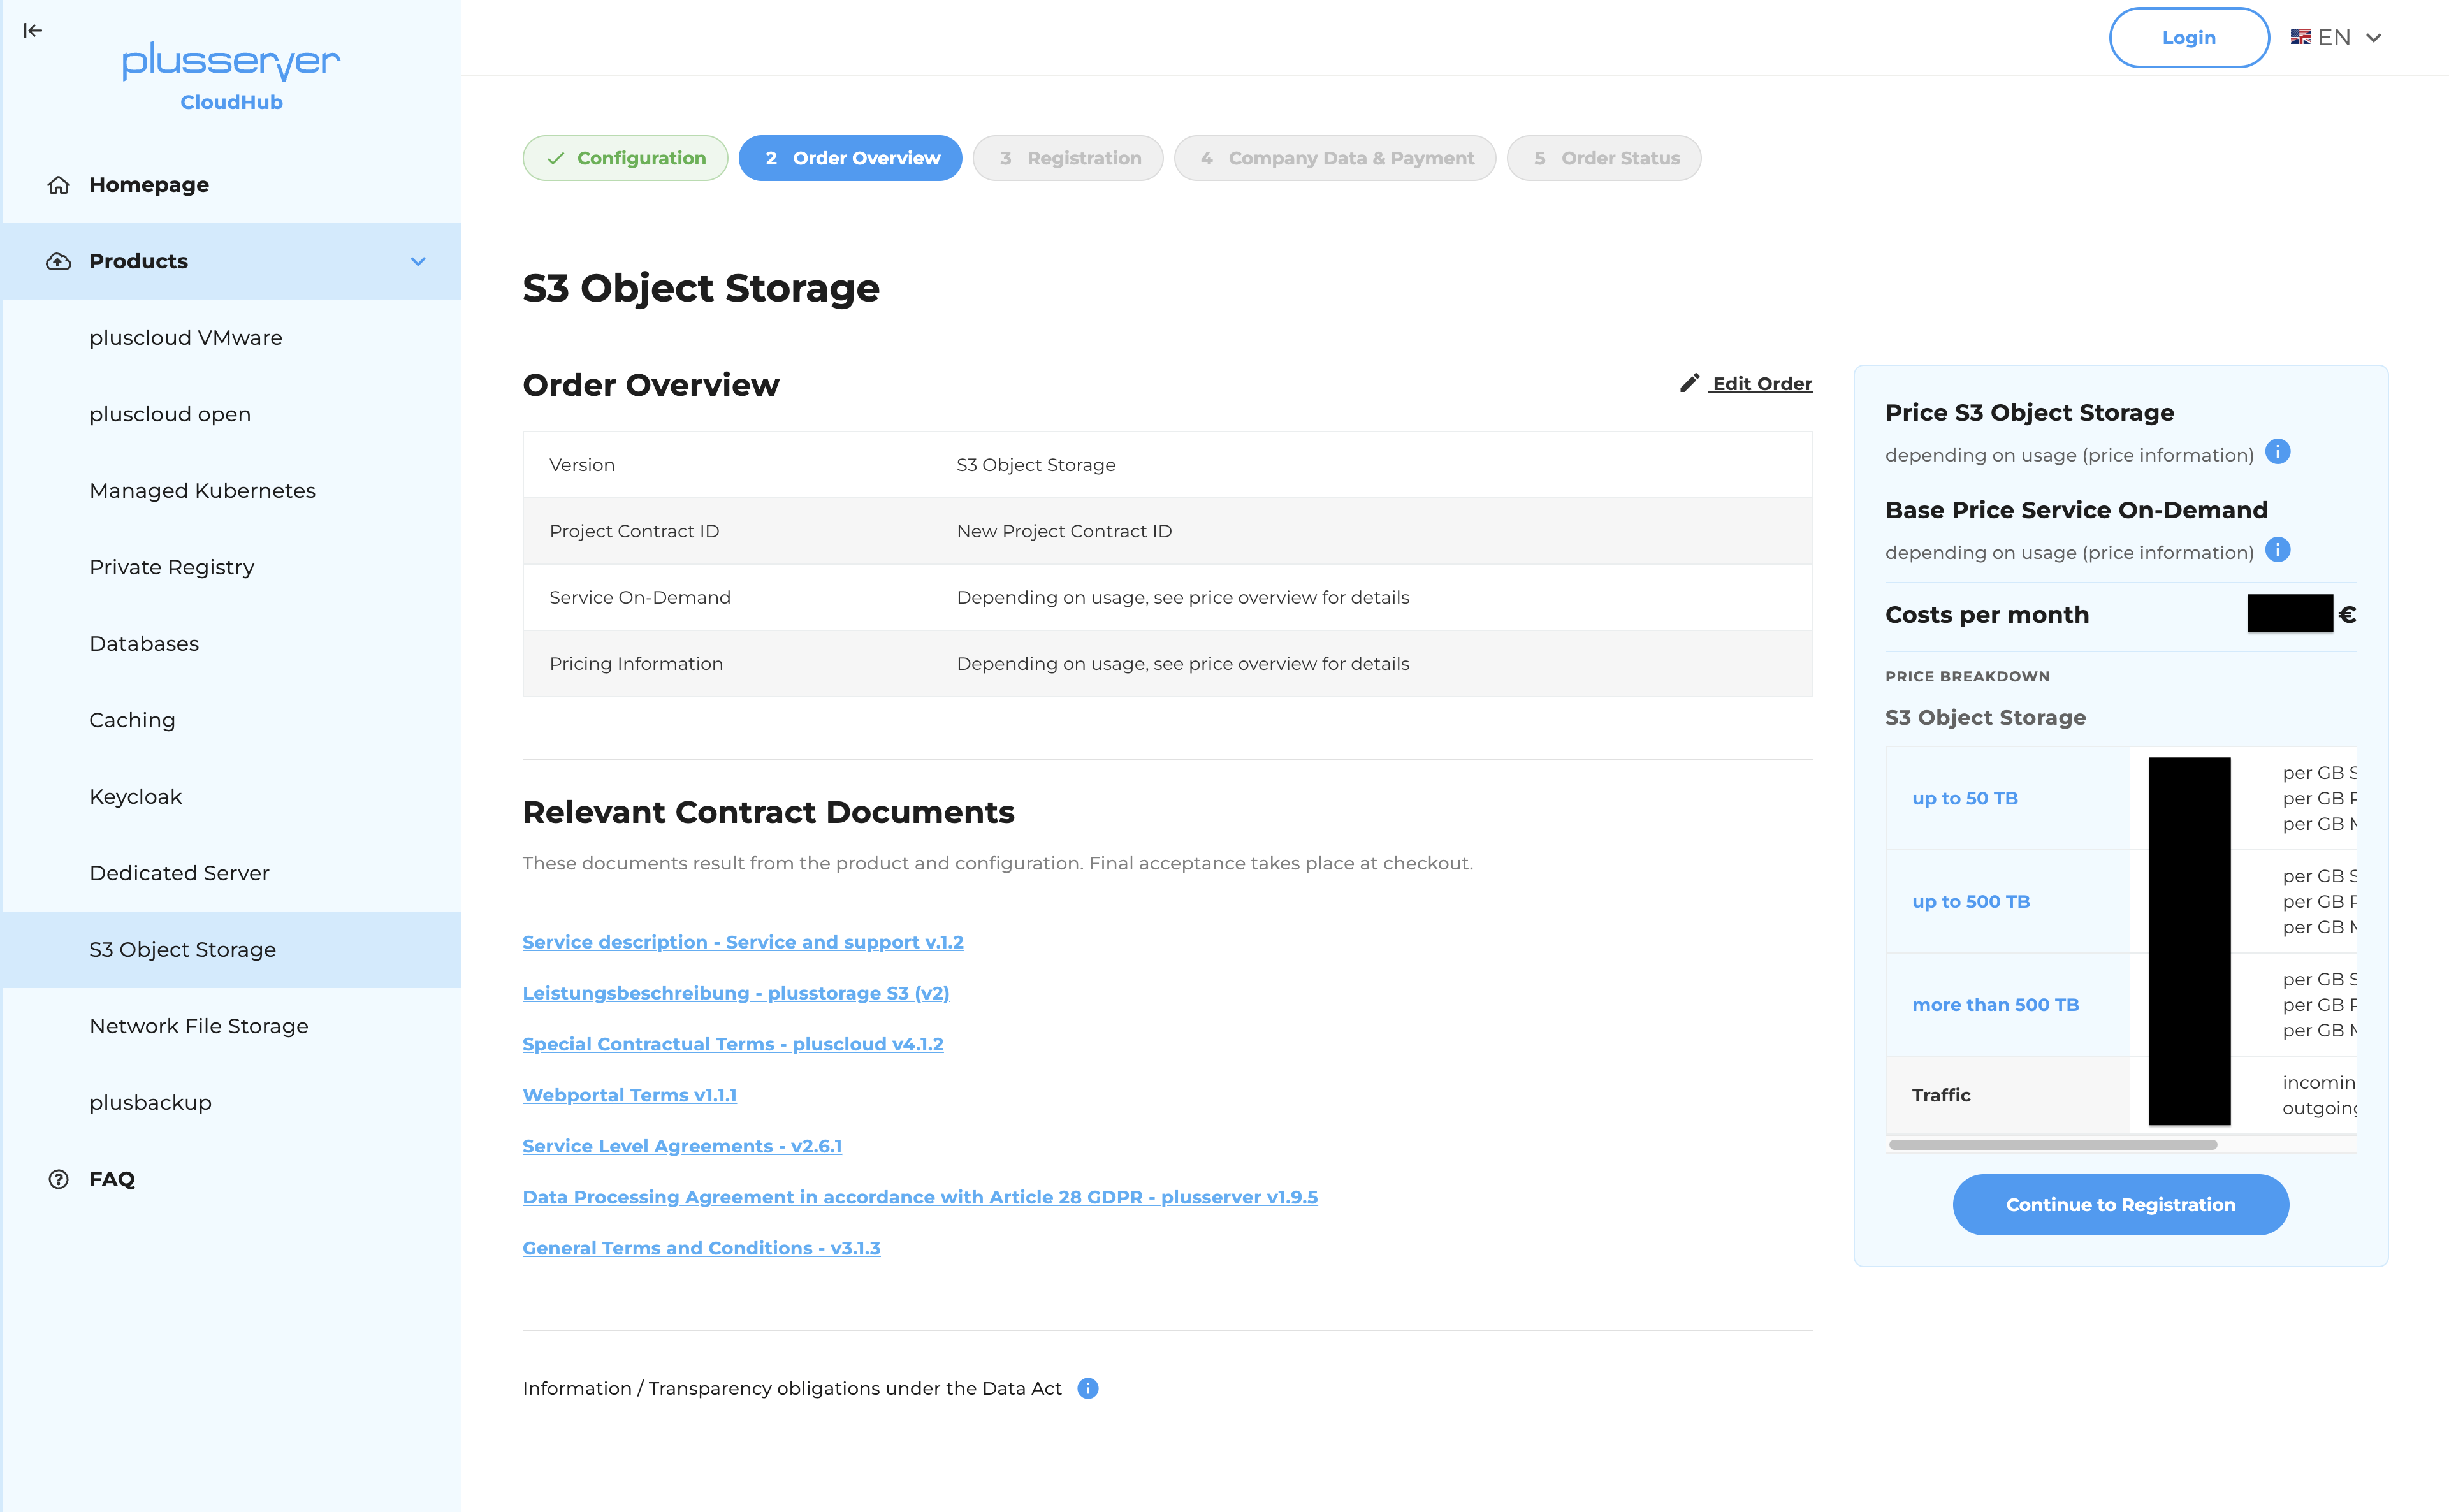Collapse the Products menu chevron
The height and width of the screenshot is (1512, 2449).
(x=418, y=261)
